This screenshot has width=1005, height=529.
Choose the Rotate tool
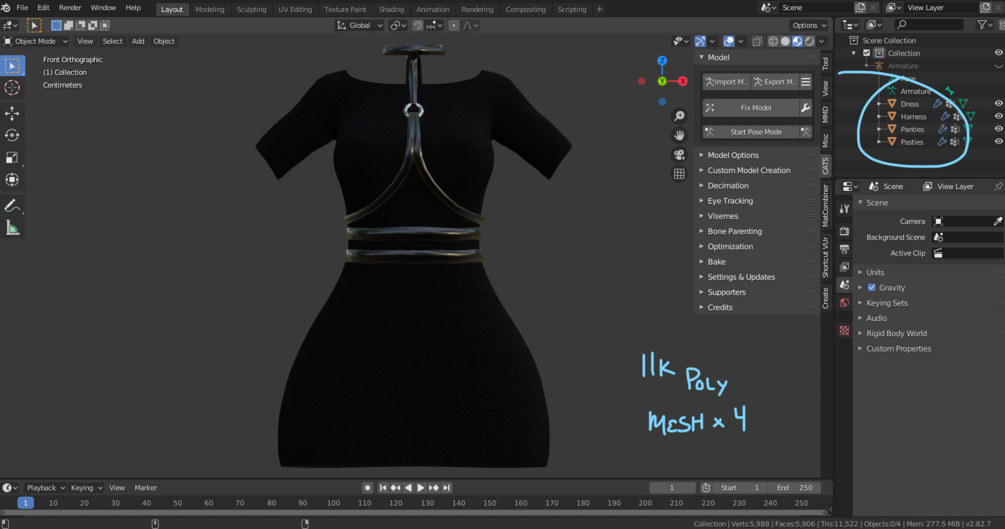[12, 135]
